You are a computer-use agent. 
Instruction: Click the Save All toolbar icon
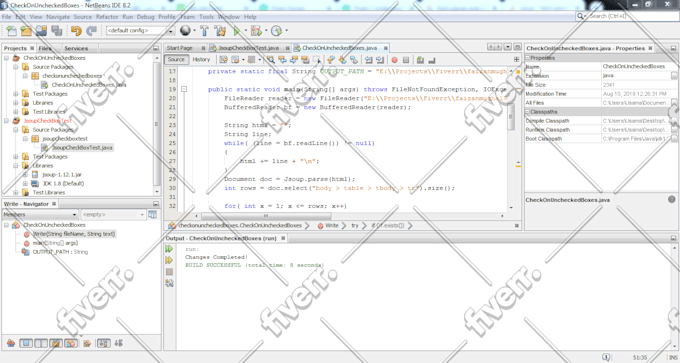[56, 31]
